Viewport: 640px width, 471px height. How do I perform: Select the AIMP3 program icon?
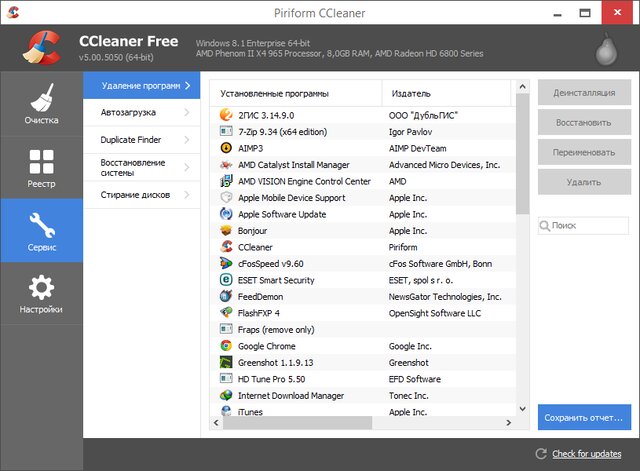tap(226, 148)
